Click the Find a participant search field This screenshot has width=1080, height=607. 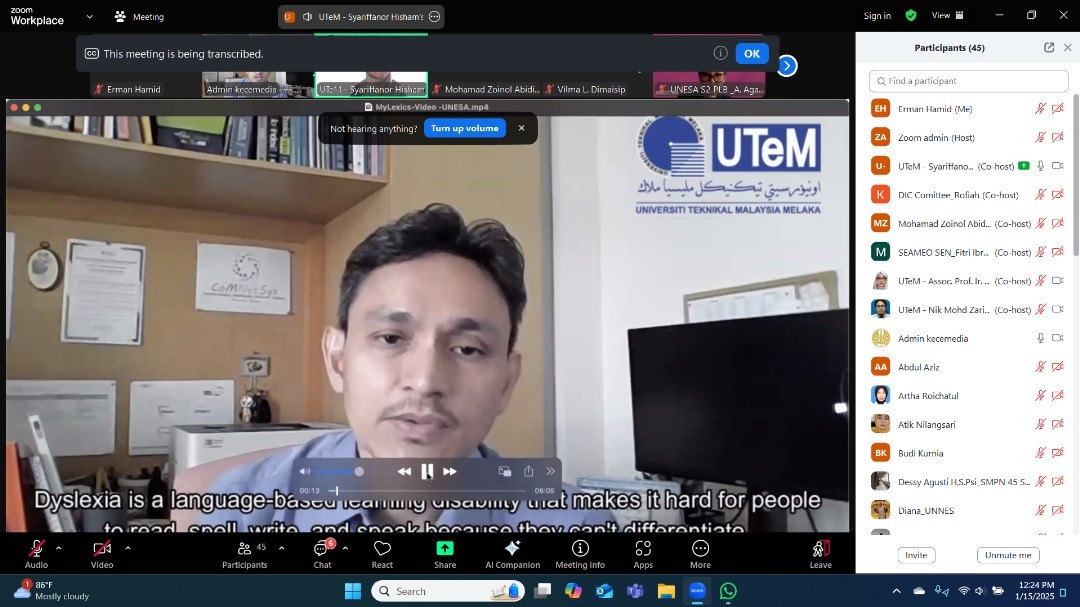point(972,81)
